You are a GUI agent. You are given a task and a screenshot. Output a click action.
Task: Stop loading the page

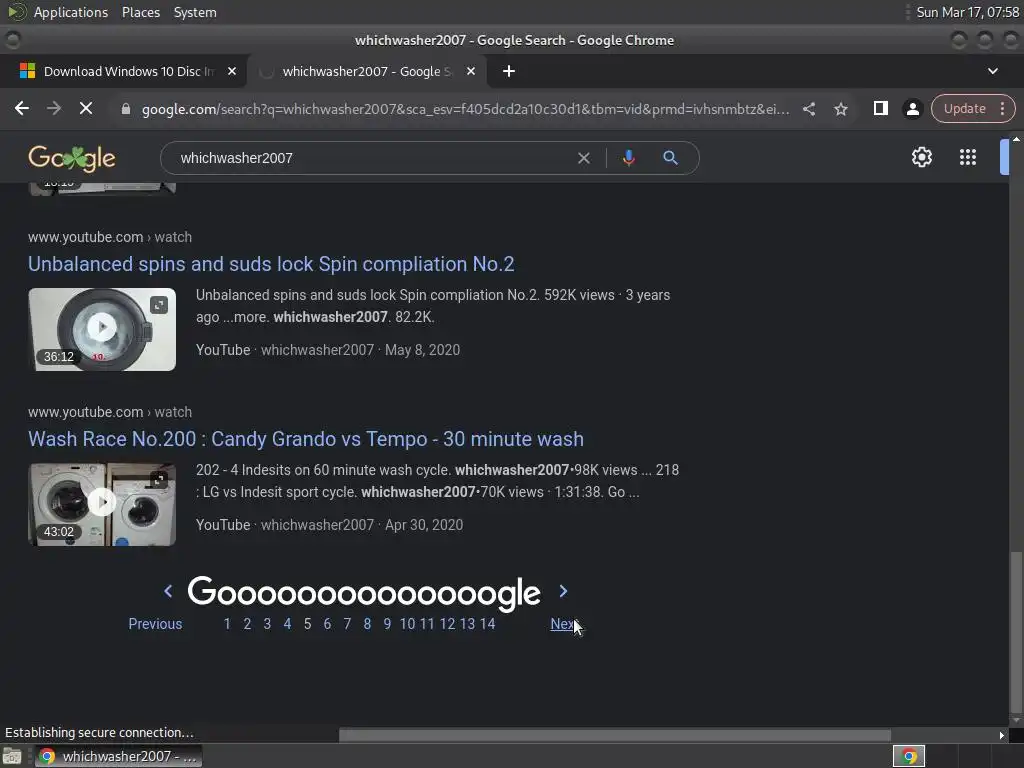point(86,108)
